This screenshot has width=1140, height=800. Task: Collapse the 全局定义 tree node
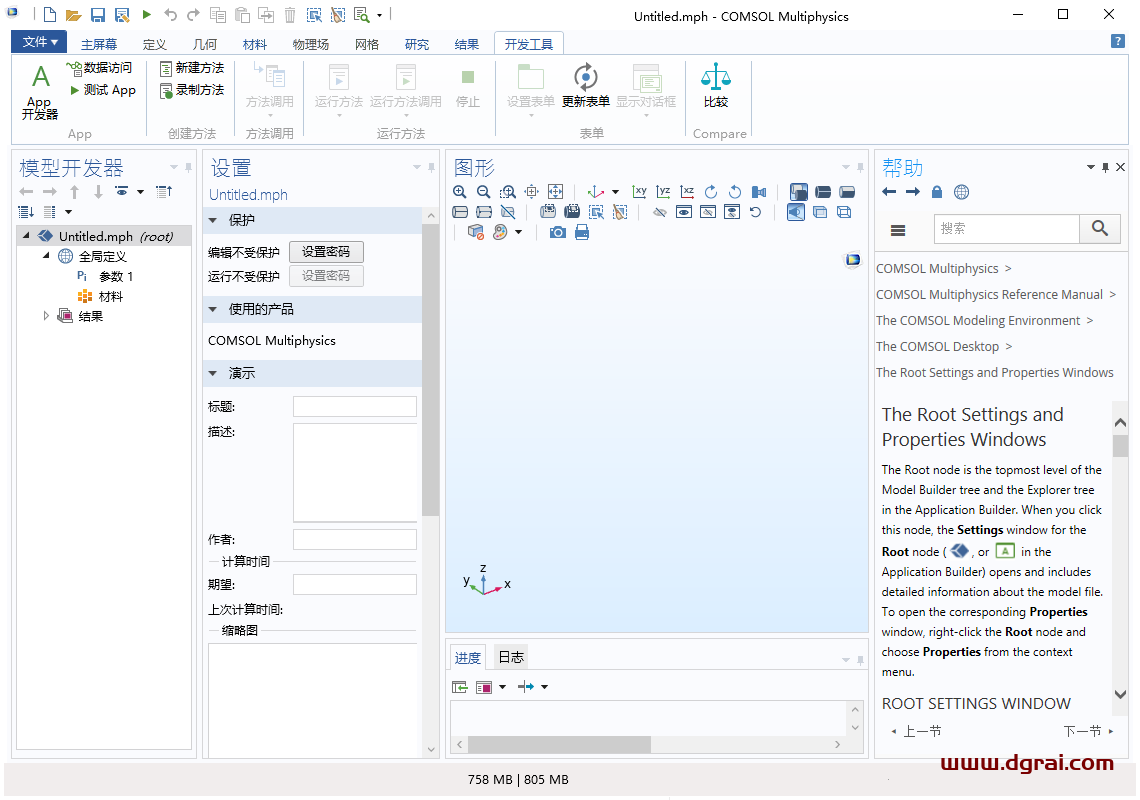coord(47,255)
